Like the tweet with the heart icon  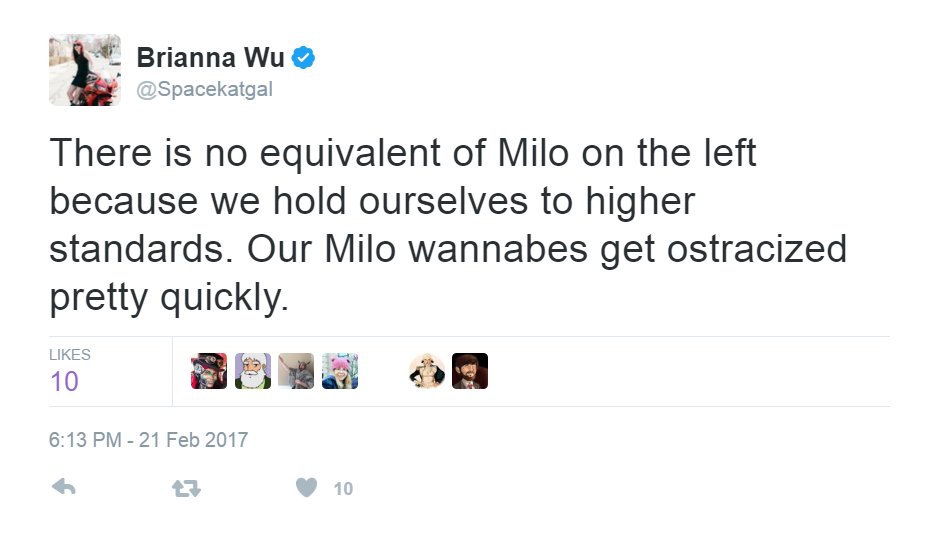[x=306, y=487]
